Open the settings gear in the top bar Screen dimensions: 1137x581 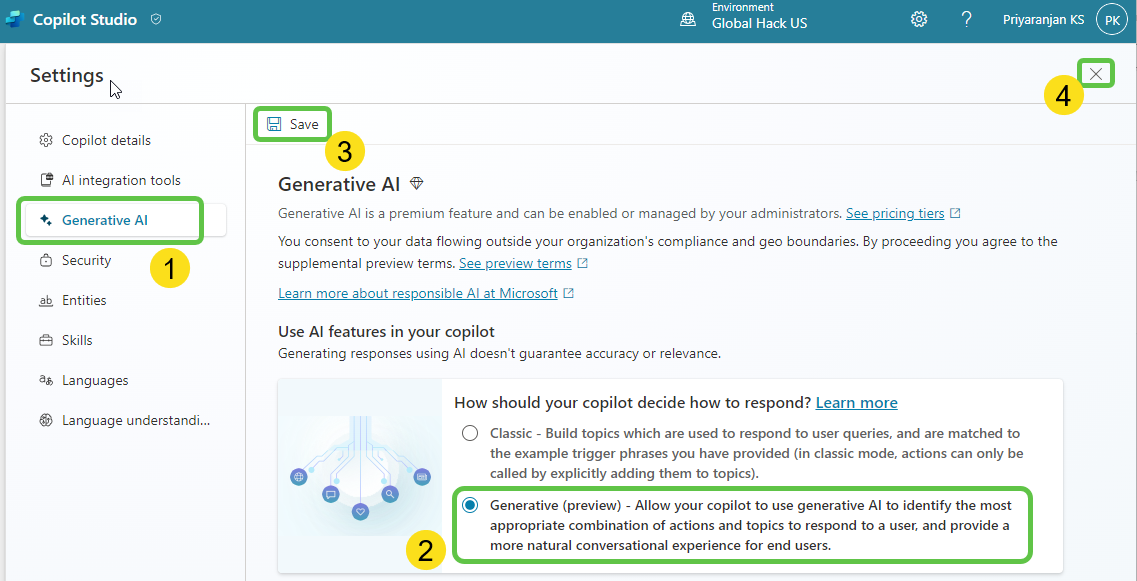tap(919, 18)
